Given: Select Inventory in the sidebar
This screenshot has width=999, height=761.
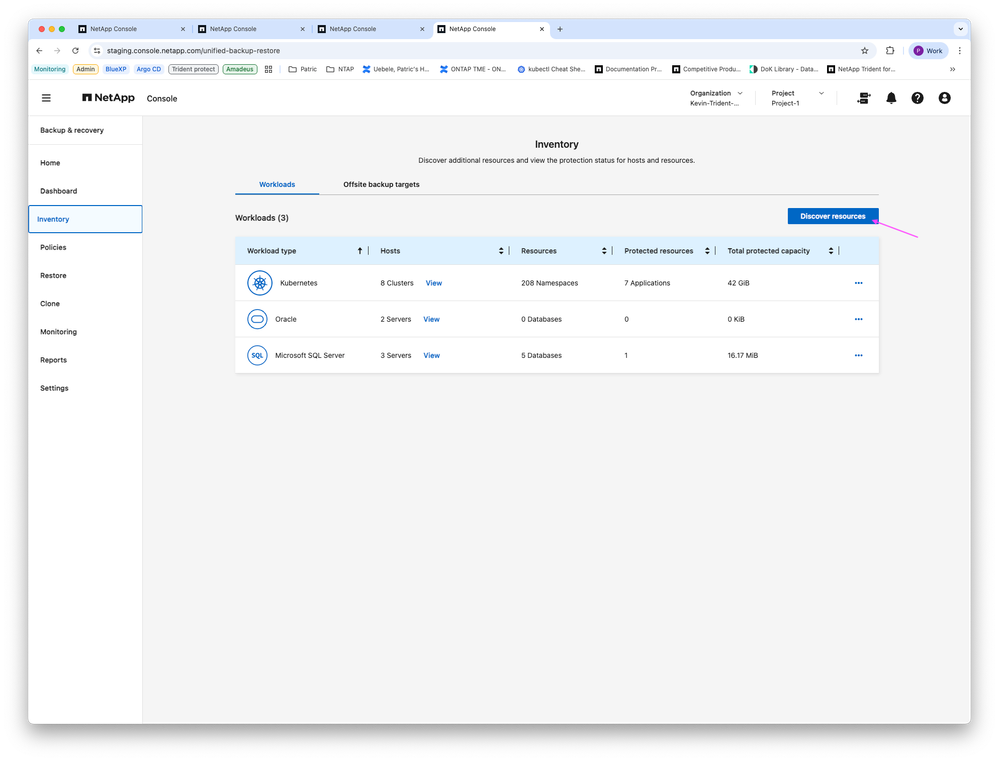Looking at the screenshot, I should pos(85,219).
